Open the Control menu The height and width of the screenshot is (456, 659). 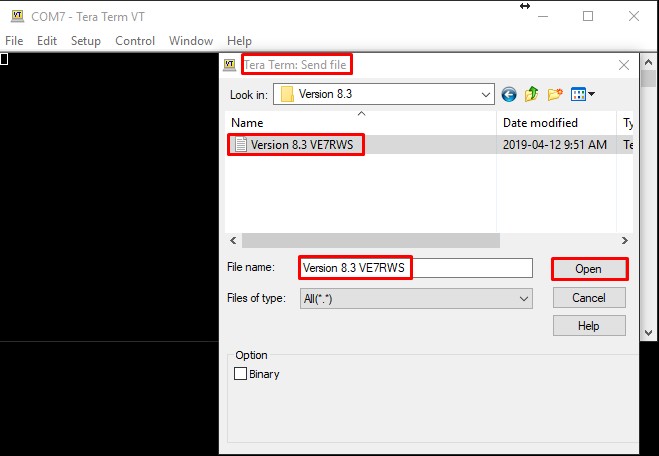135,41
